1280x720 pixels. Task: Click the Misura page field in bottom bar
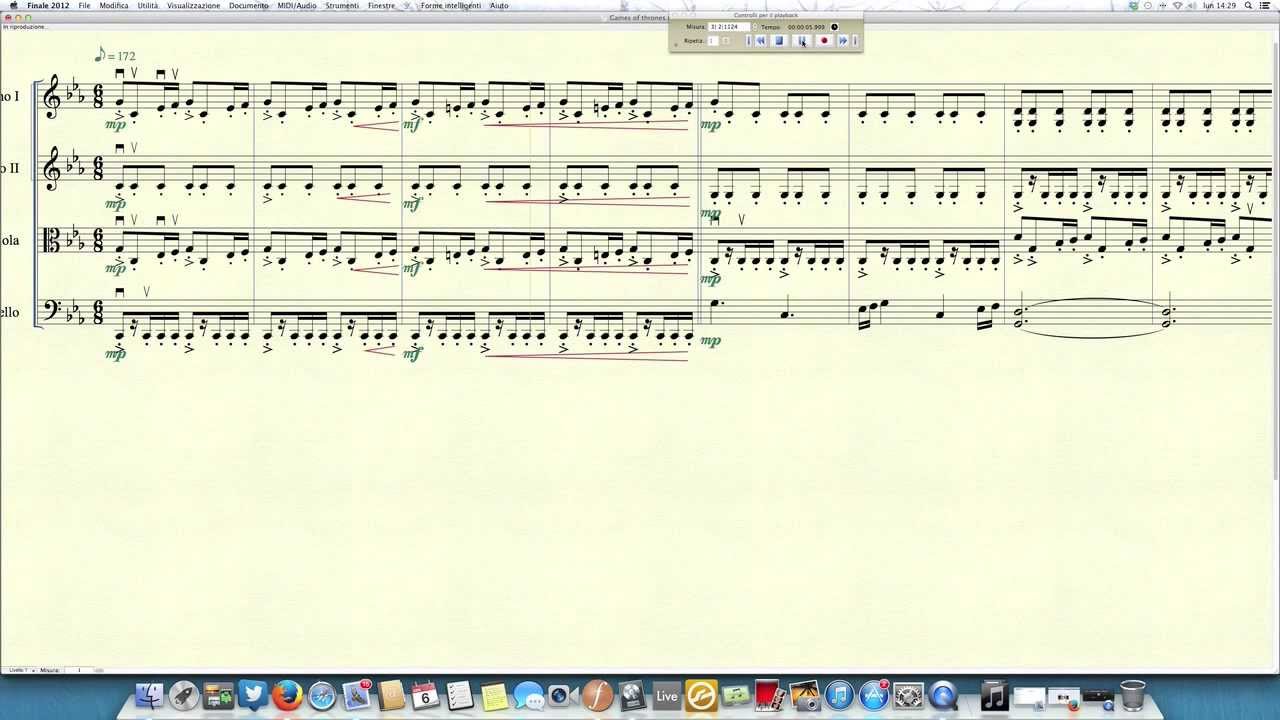pyautogui.click(x=78, y=670)
